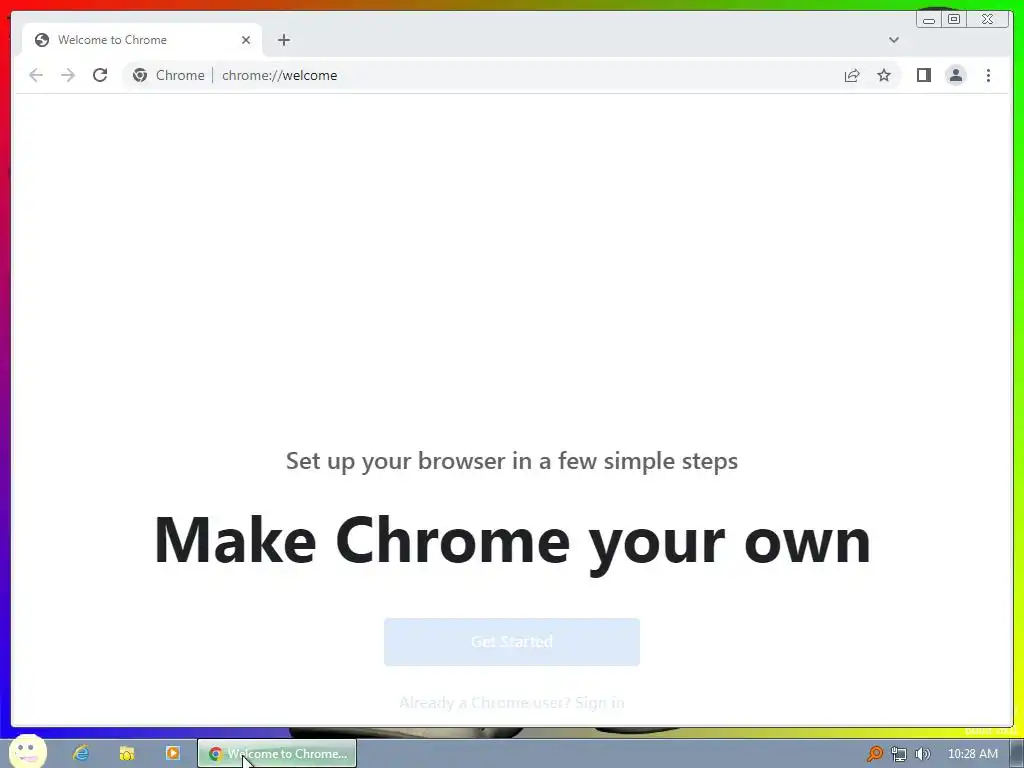This screenshot has width=1024, height=768.
Task: Add a new tab with plus button
Action: 283,40
